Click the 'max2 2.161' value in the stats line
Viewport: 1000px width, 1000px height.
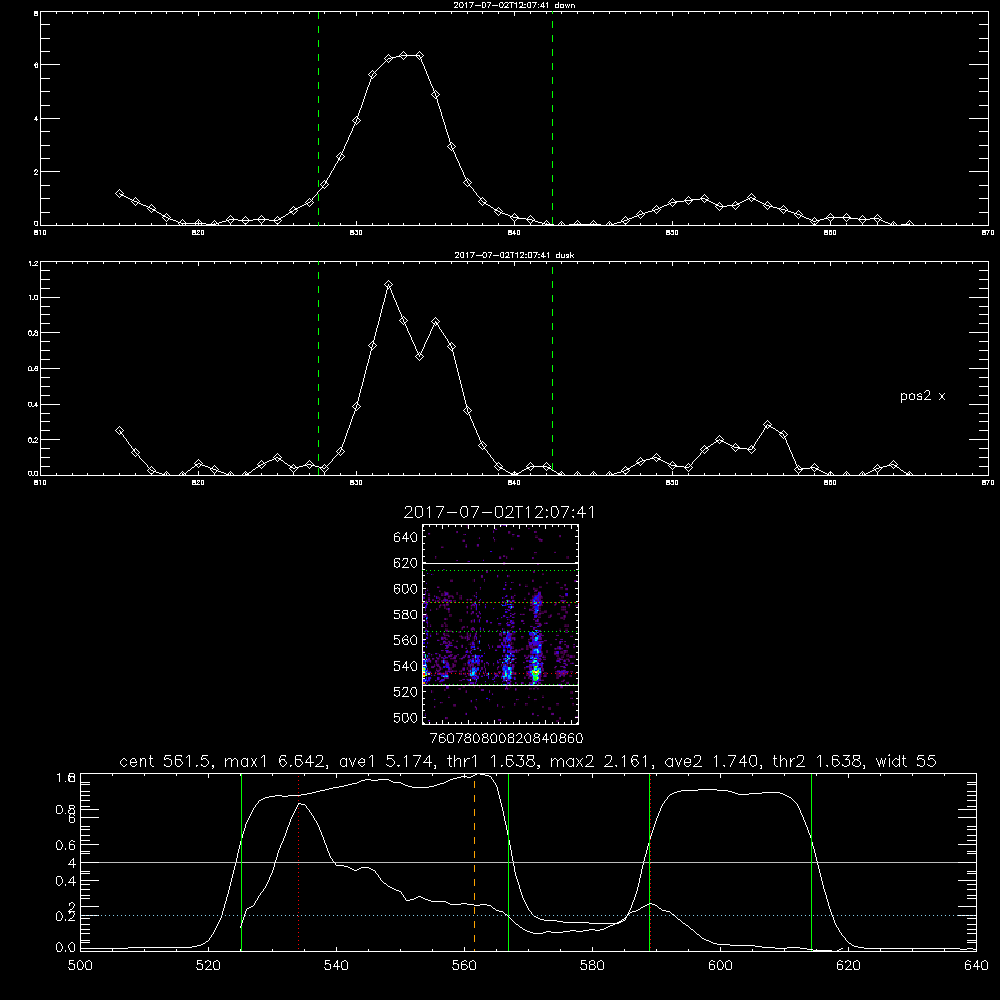pos(601,761)
